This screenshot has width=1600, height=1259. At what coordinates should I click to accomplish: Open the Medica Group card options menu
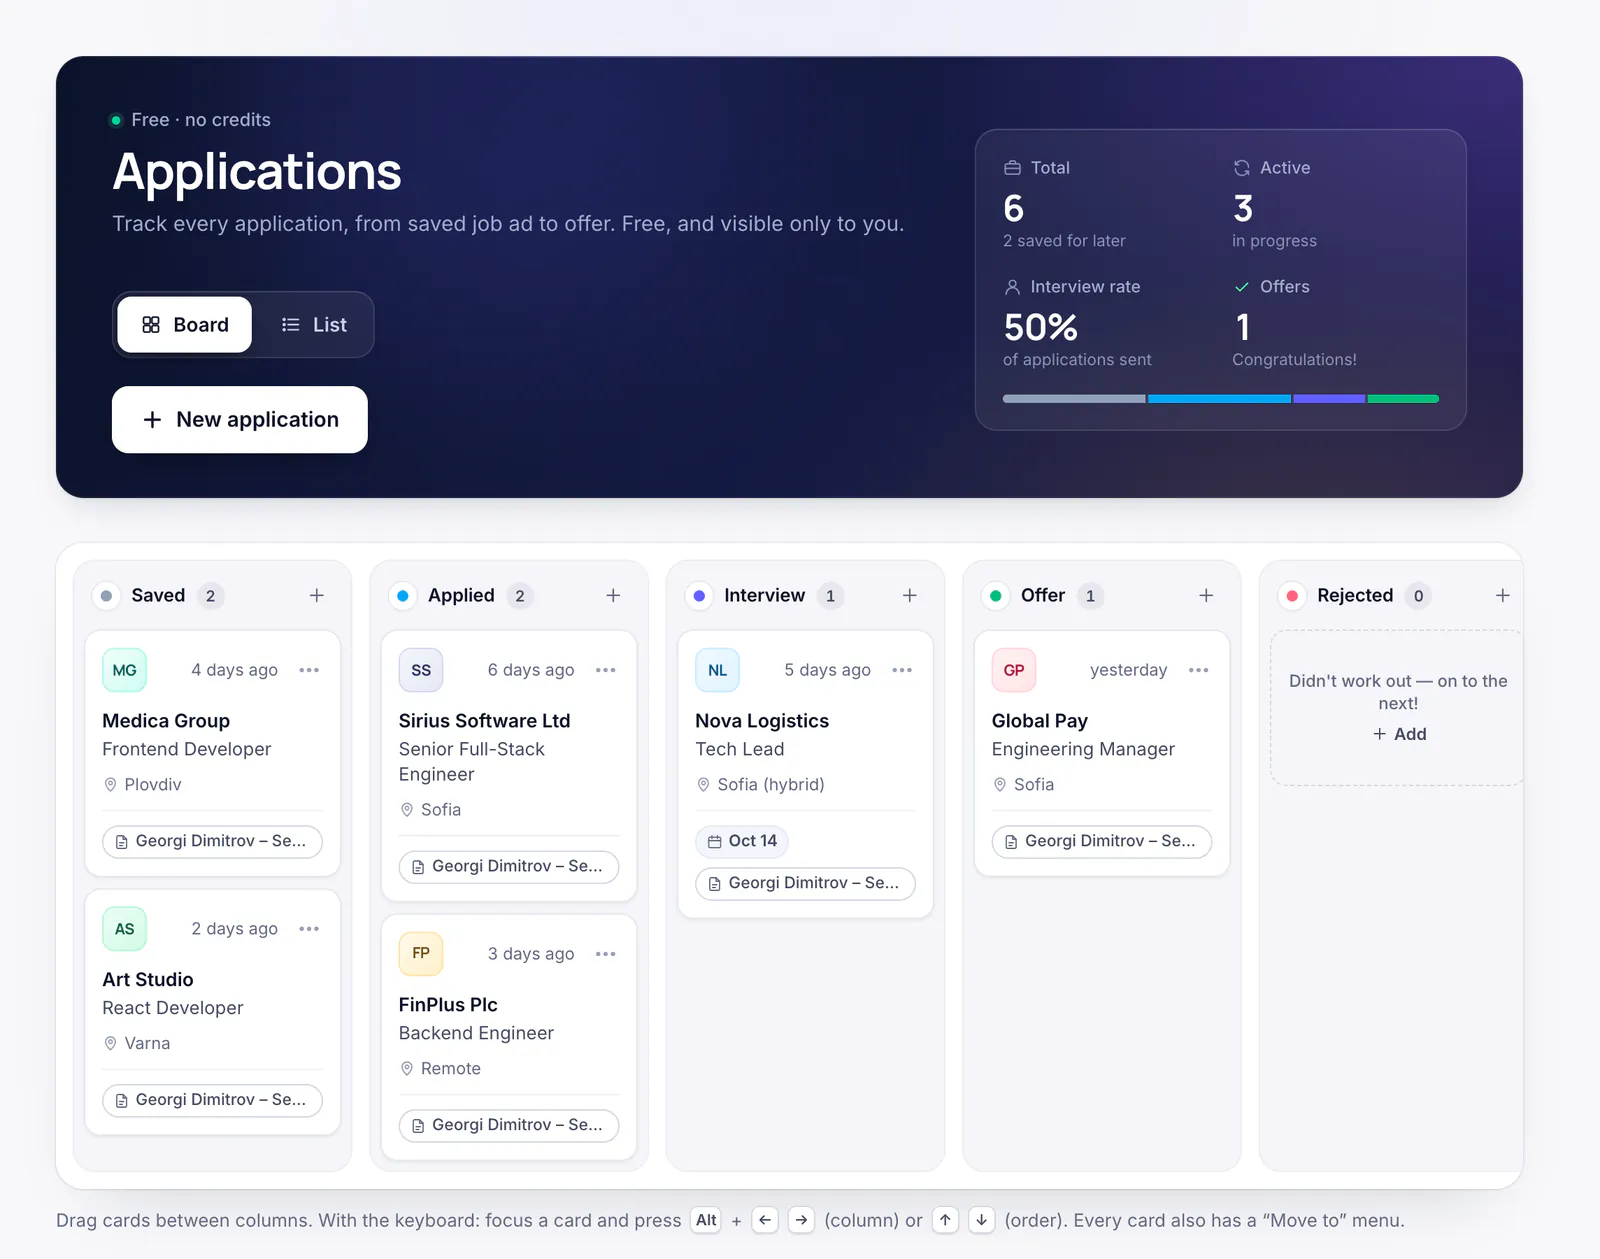point(309,670)
